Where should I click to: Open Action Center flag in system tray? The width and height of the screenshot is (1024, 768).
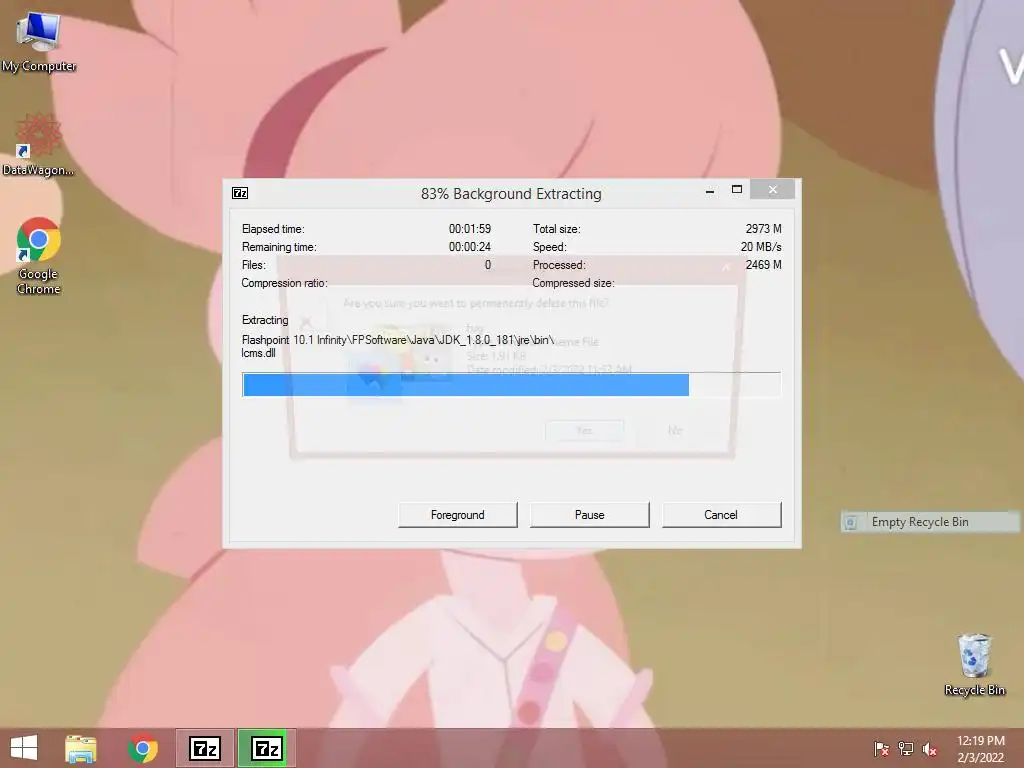point(881,749)
